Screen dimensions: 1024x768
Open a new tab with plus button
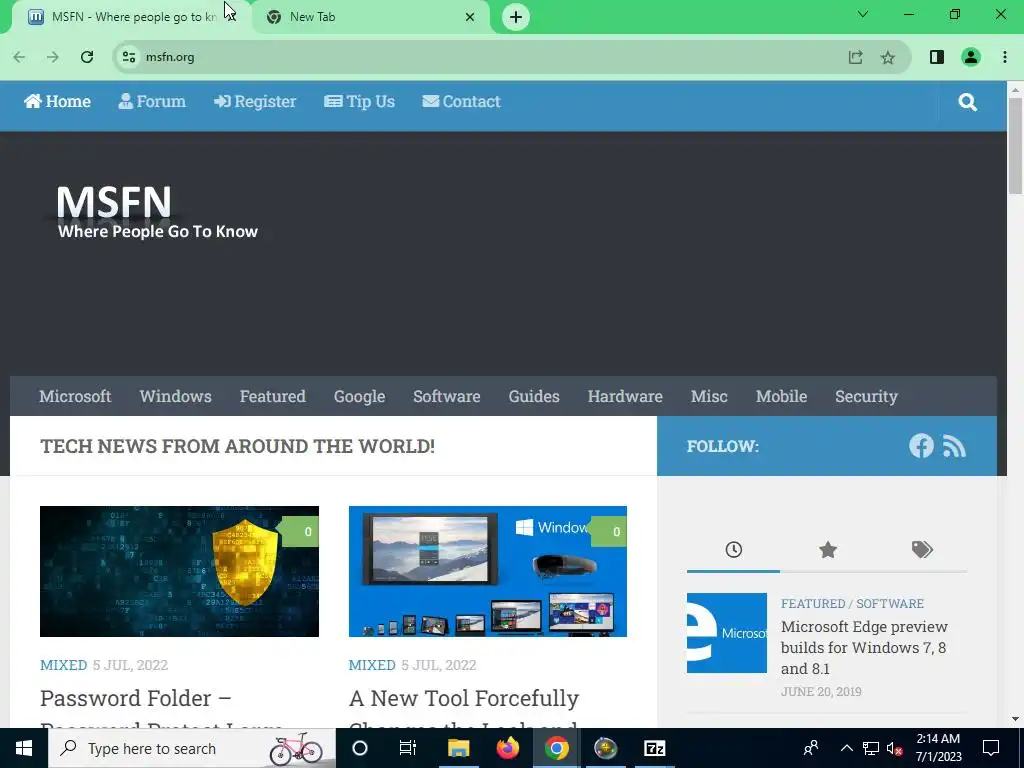(x=516, y=17)
